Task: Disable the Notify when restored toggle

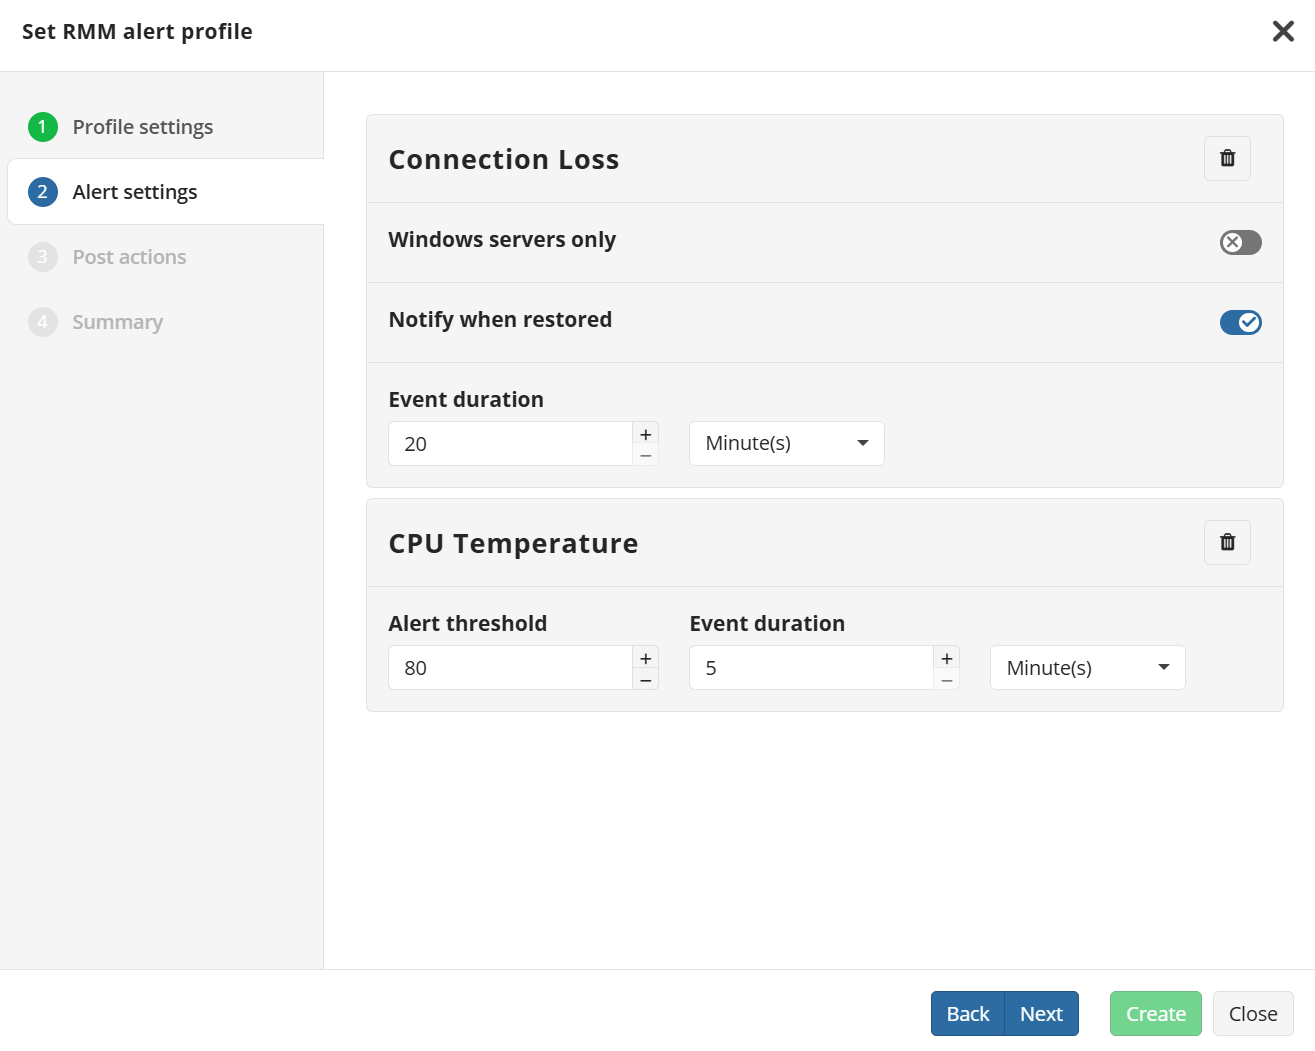Action: tap(1240, 322)
